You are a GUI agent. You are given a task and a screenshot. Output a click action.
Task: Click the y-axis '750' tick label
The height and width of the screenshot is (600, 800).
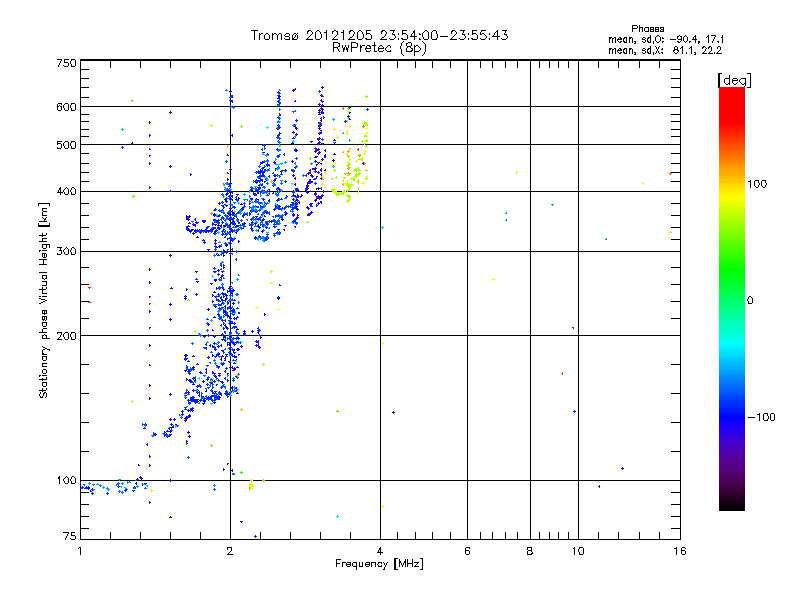point(66,63)
